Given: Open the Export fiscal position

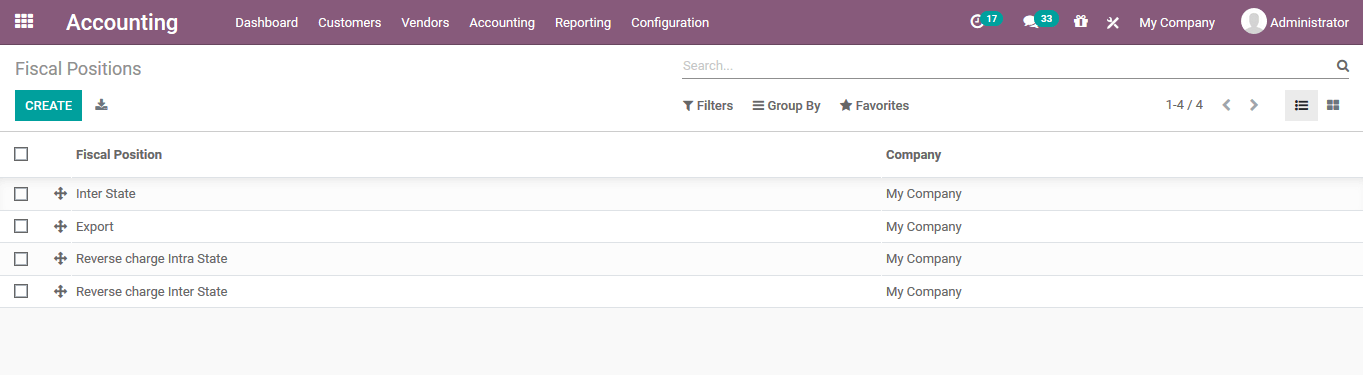Looking at the screenshot, I should [95, 227].
